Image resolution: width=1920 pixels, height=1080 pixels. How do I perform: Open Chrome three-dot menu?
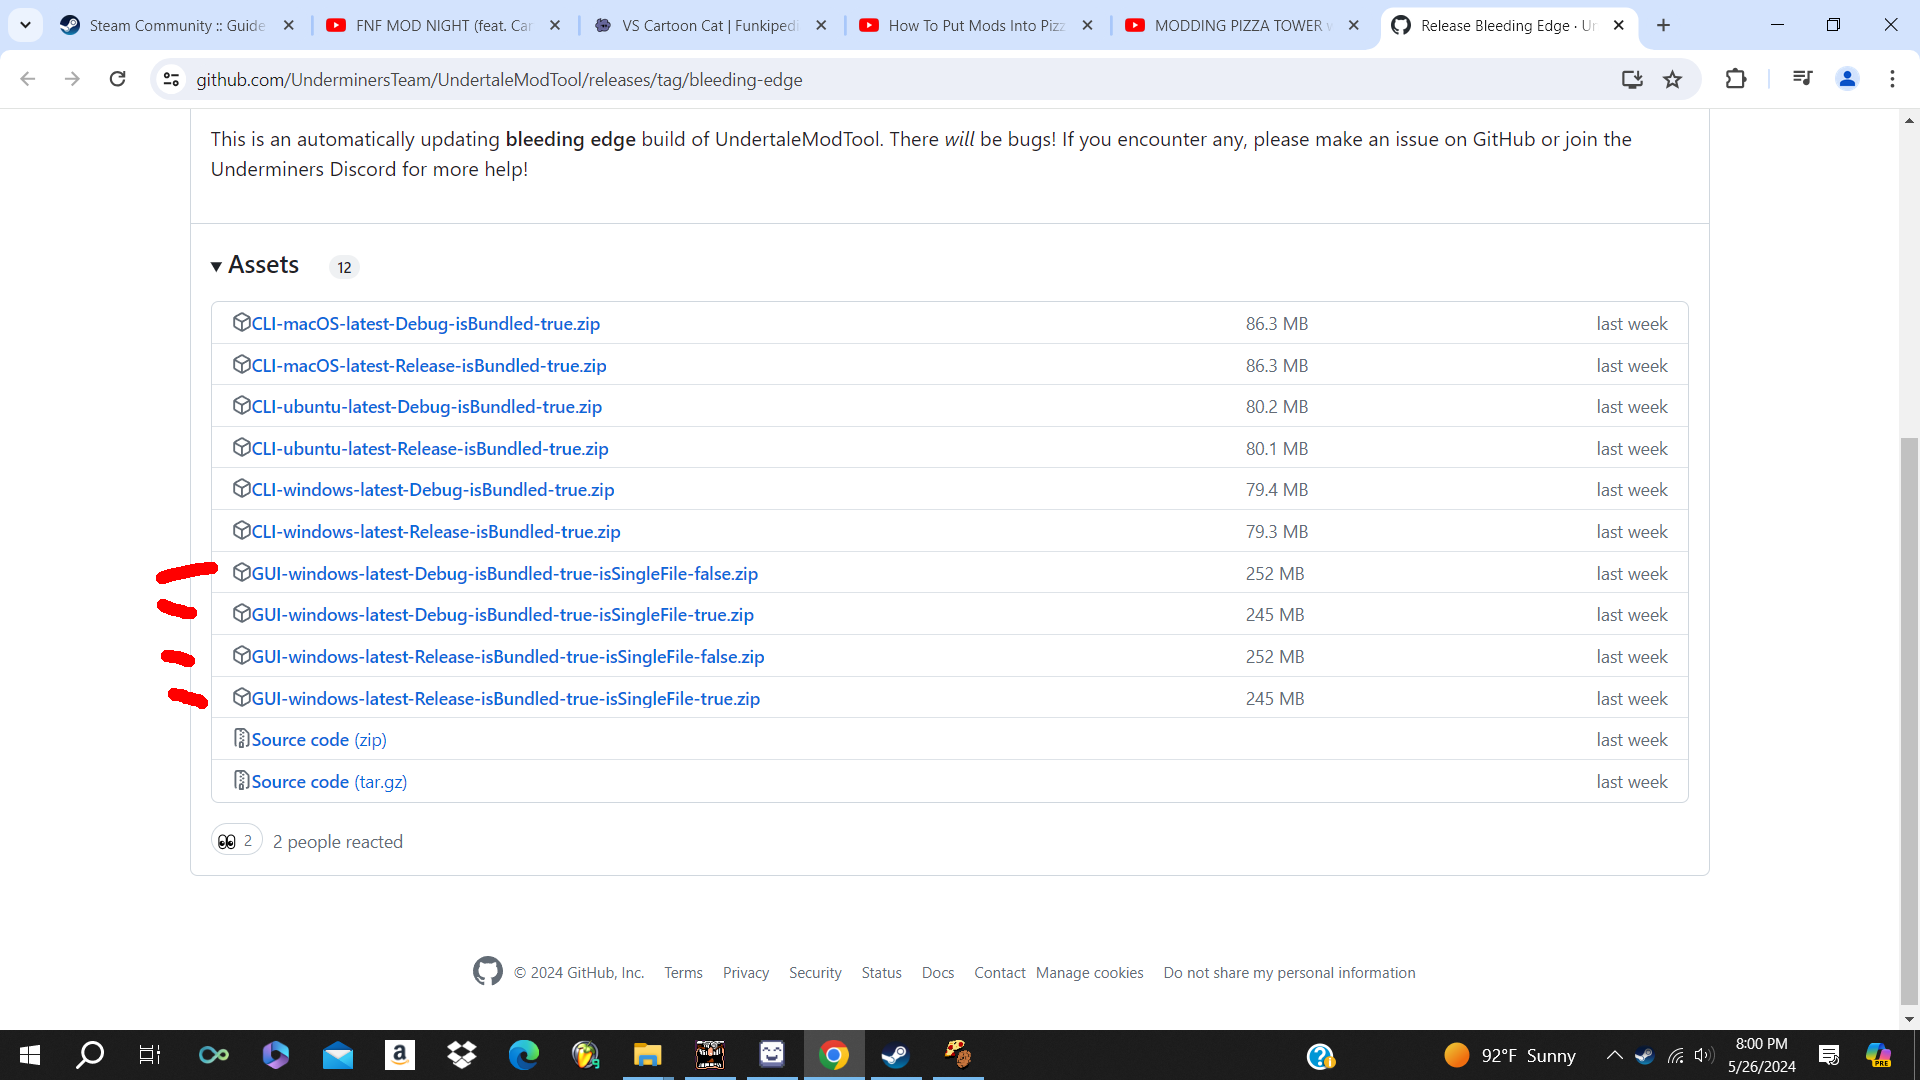[1892, 79]
